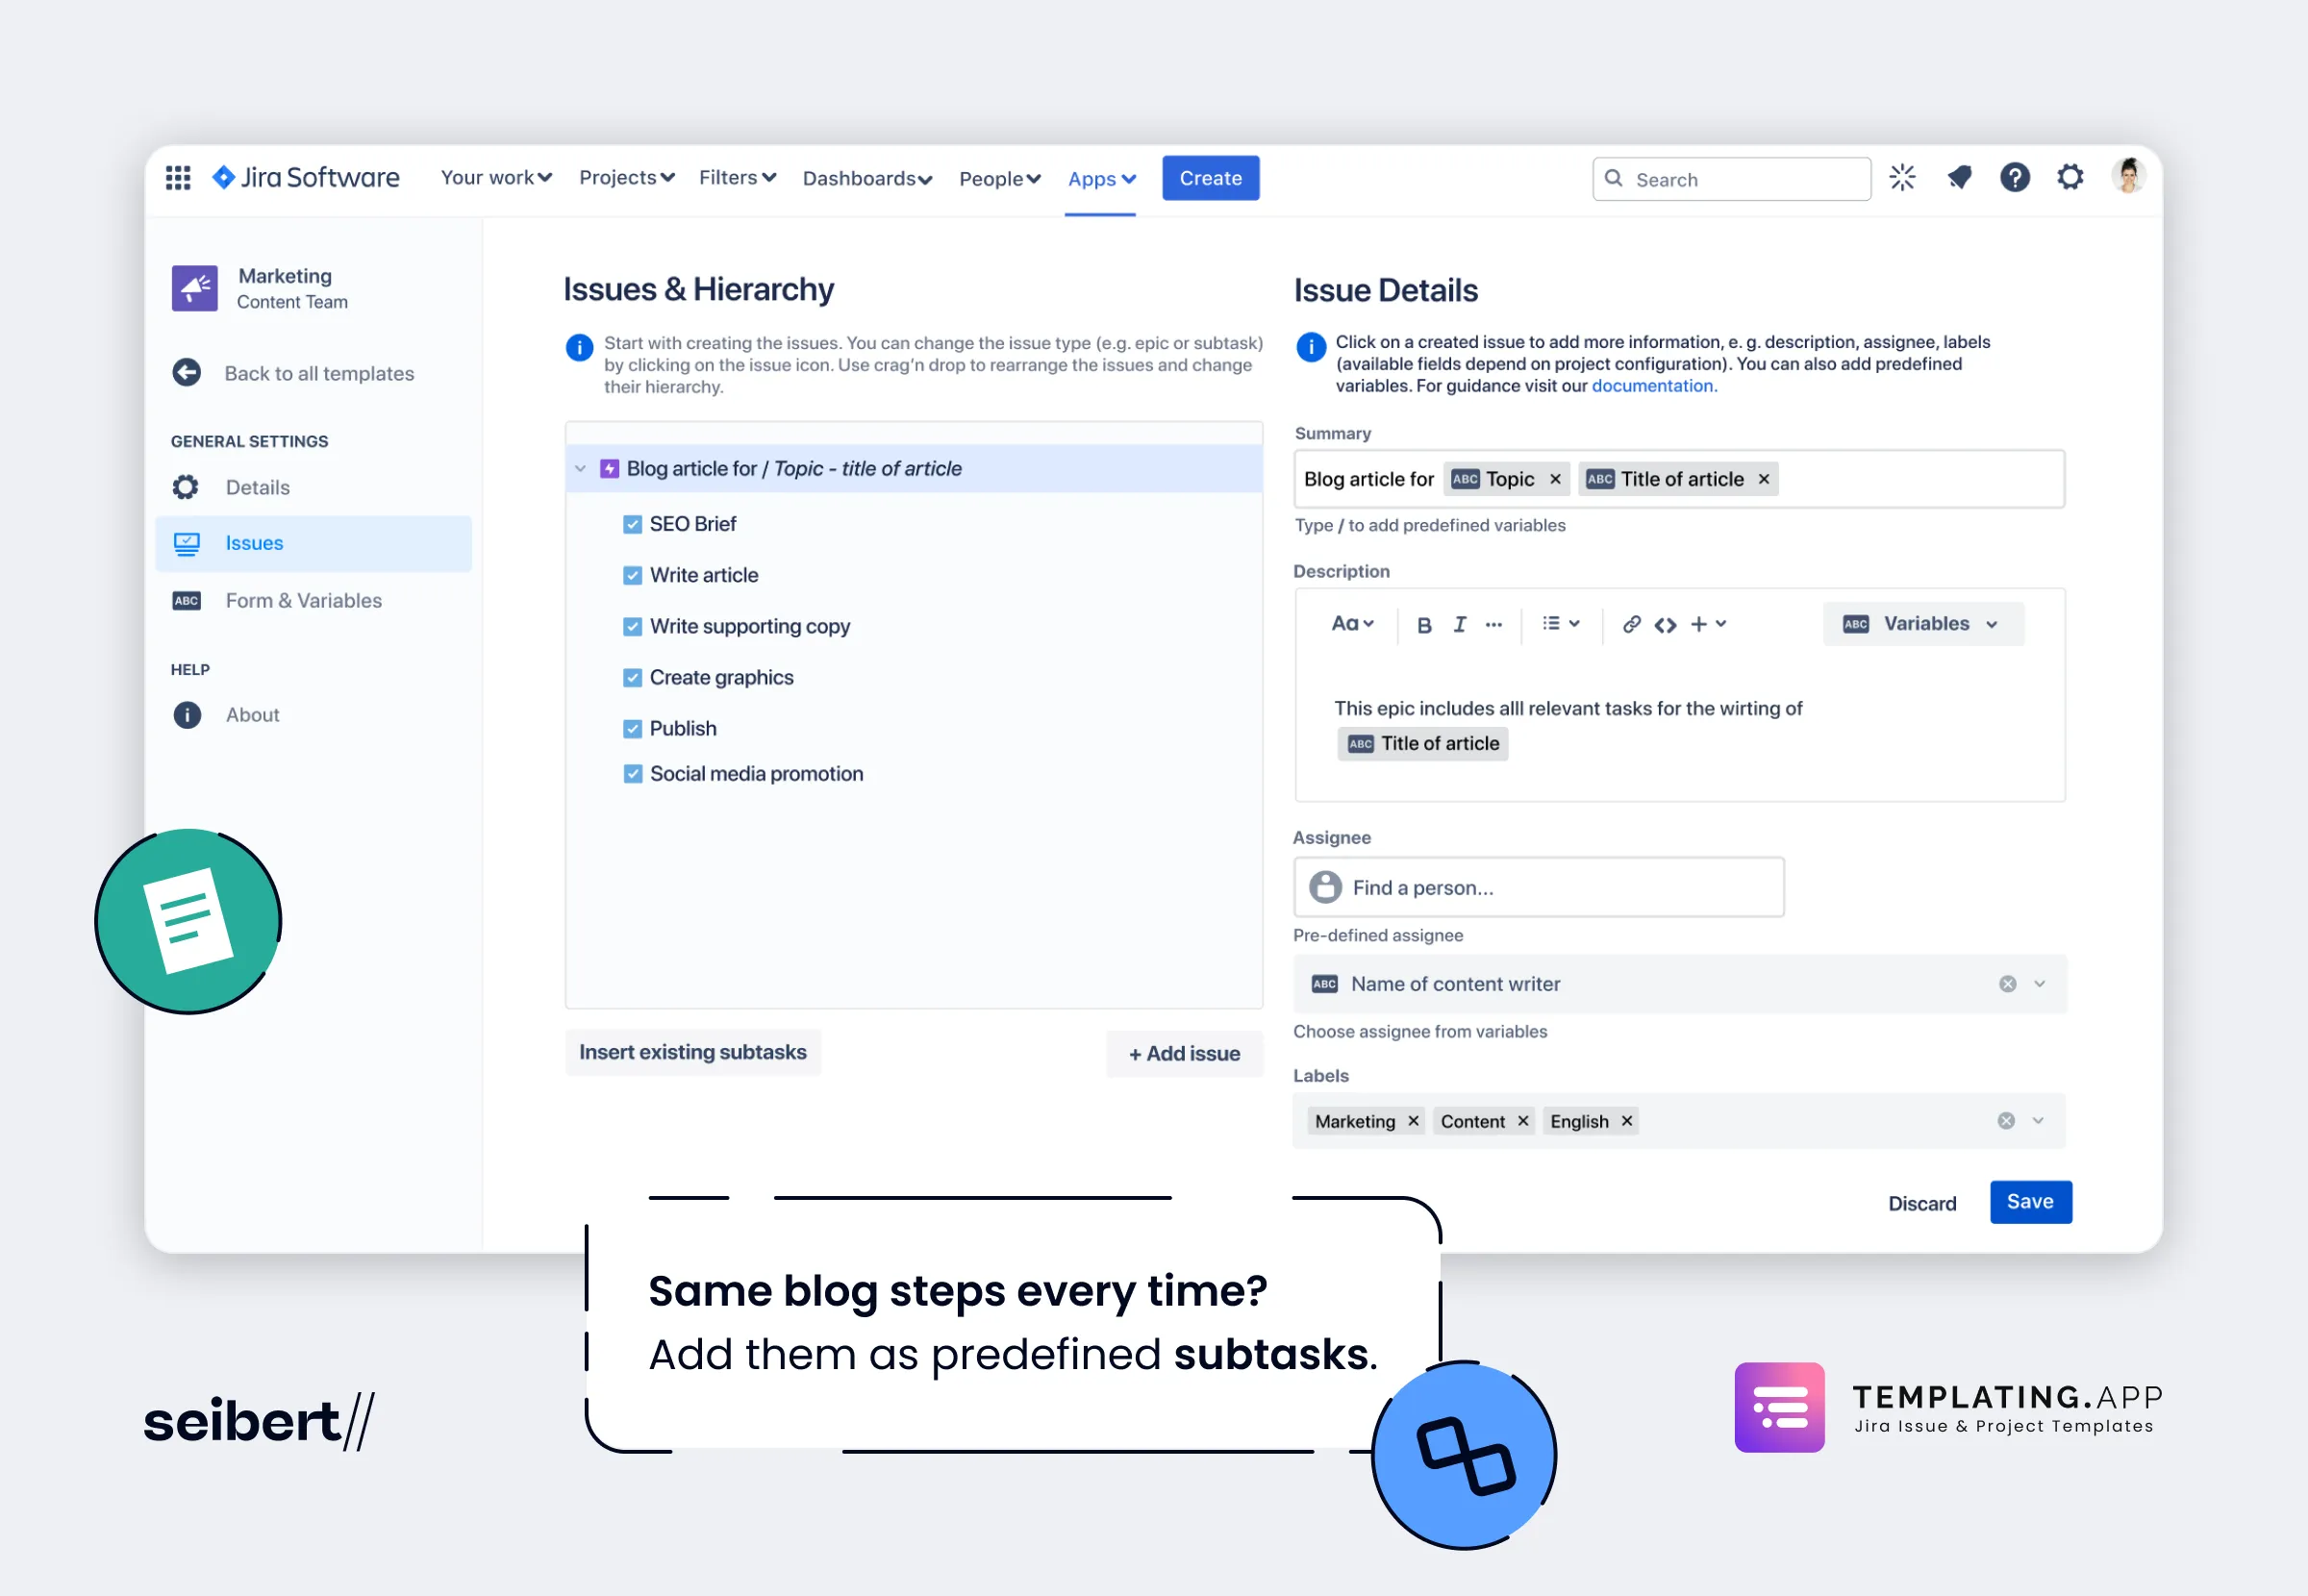Screen dimensions: 2308x1596
Task: Open the insert plus dropdown
Action: click(1708, 624)
